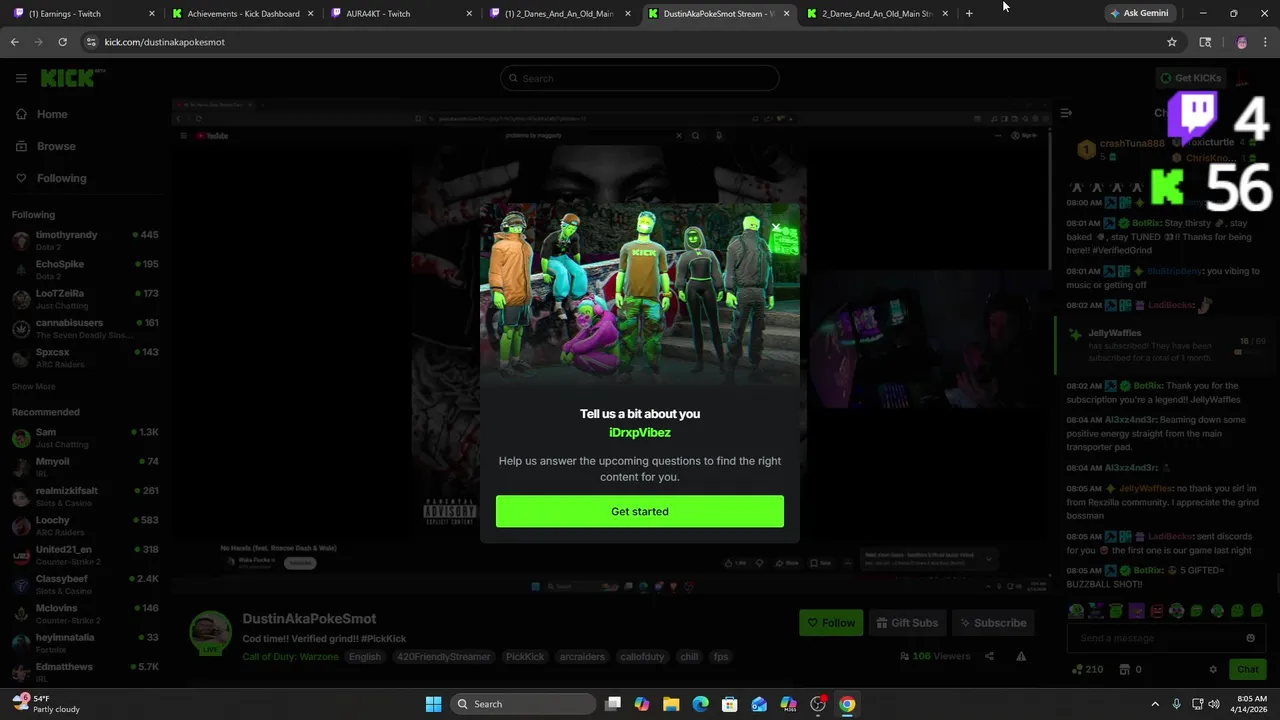Expand Show More followed channels
The image size is (1280, 720).
click(x=33, y=386)
